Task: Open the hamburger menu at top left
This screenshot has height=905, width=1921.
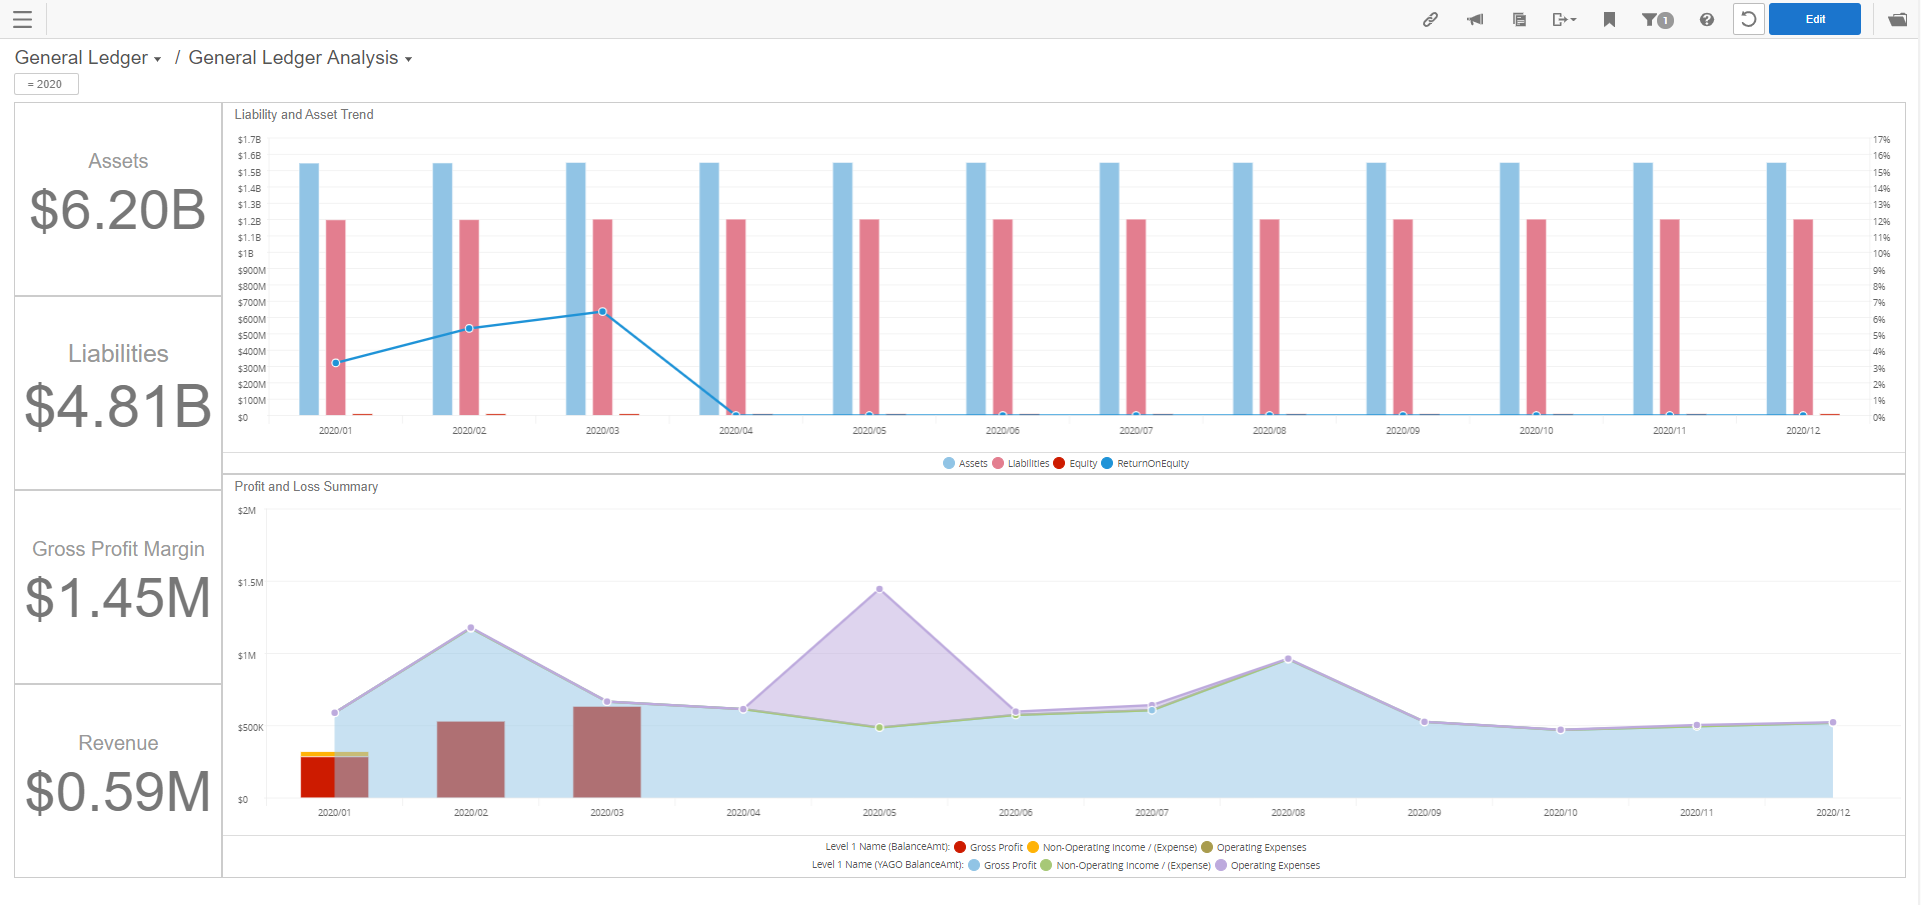Action: coord(22,19)
